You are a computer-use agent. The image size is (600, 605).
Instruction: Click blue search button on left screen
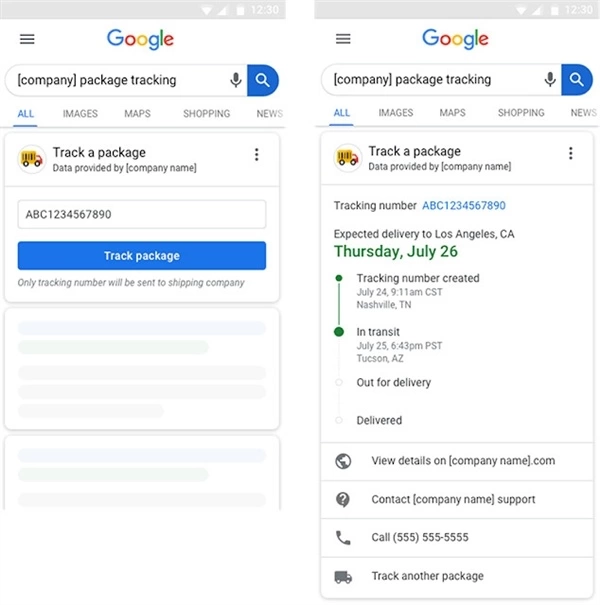tap(262, 80)
